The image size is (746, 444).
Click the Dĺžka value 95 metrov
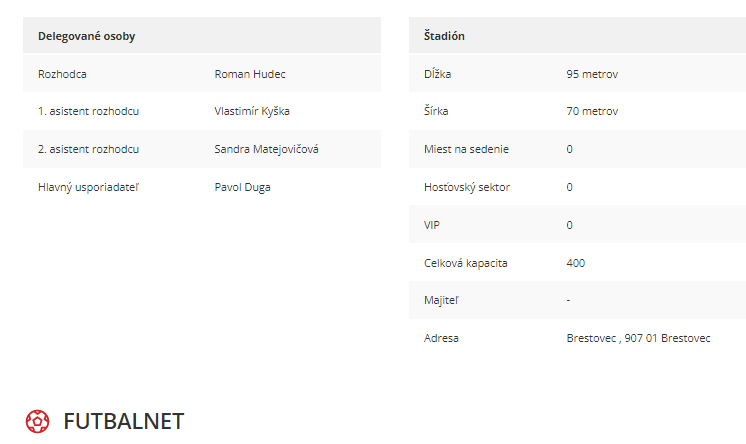coord(592,74)
